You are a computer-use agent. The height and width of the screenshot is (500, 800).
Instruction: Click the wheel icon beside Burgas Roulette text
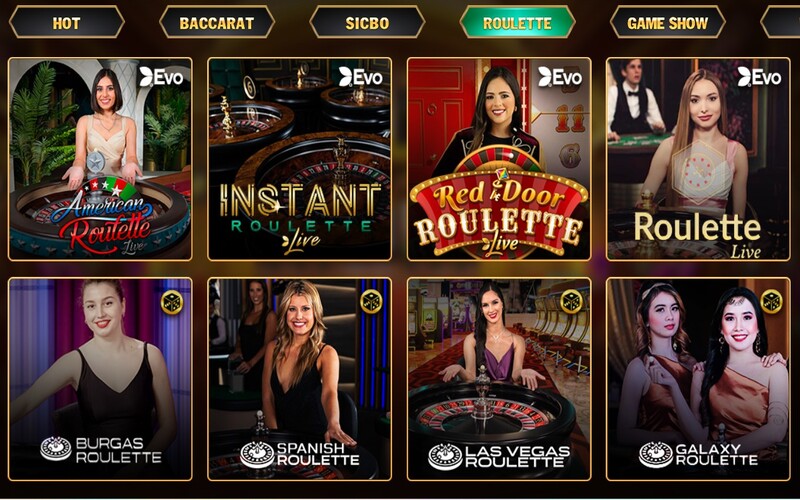click(x=56, y=449)
